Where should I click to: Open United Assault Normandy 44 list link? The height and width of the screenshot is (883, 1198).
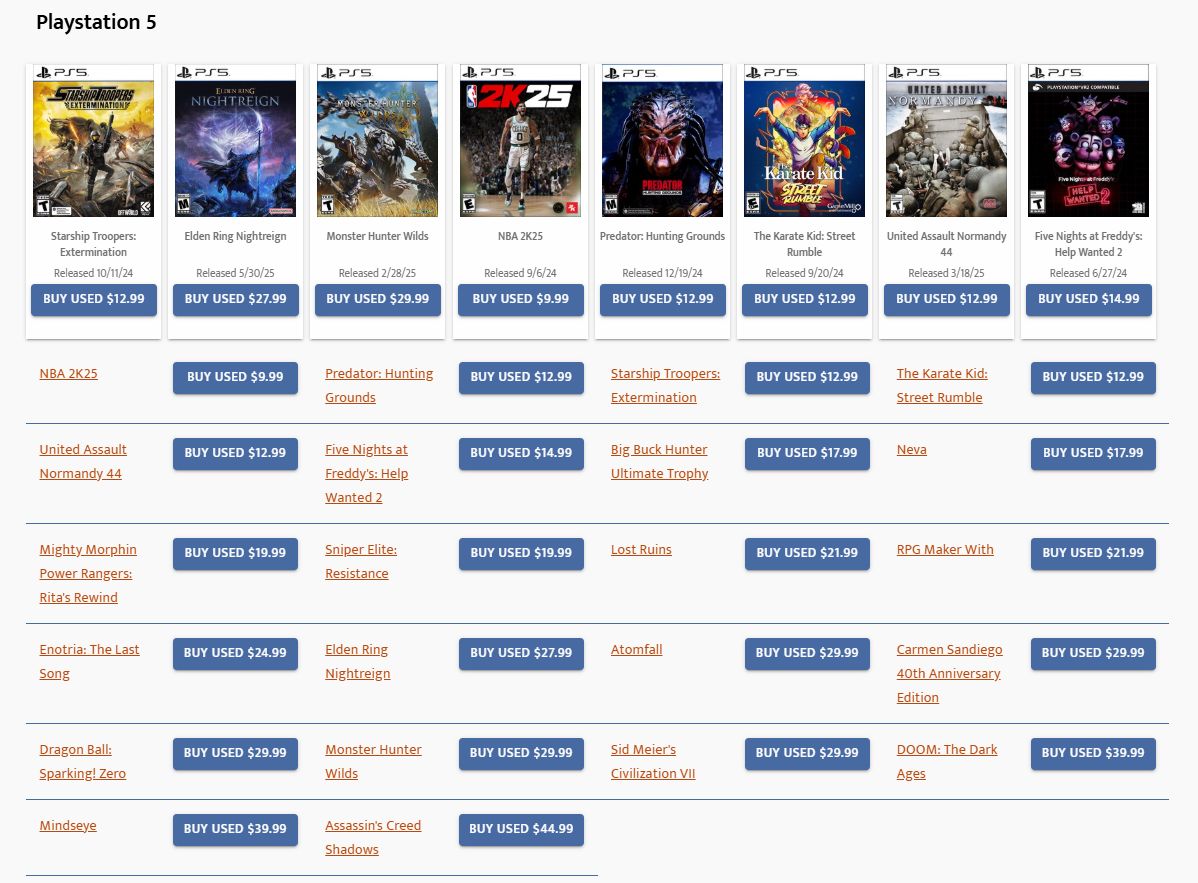point(83,461)
